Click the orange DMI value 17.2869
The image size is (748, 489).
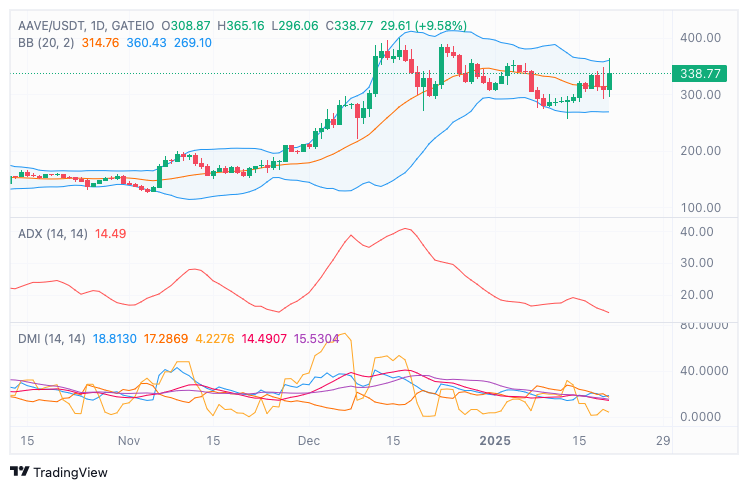pos(167,339)
